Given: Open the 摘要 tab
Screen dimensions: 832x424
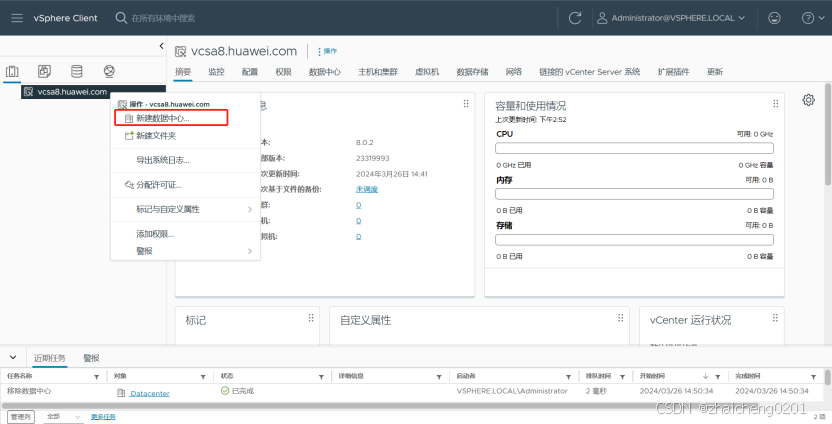Looking at the screenshot, I should coord(183,72).
